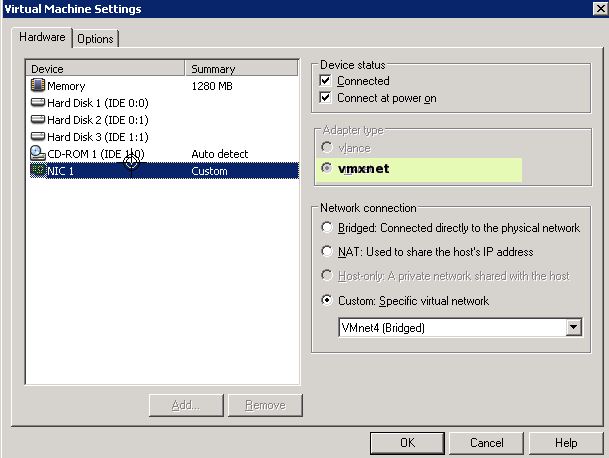Click the VMnet4 (Bridged) combo box field

coord(451,327)
